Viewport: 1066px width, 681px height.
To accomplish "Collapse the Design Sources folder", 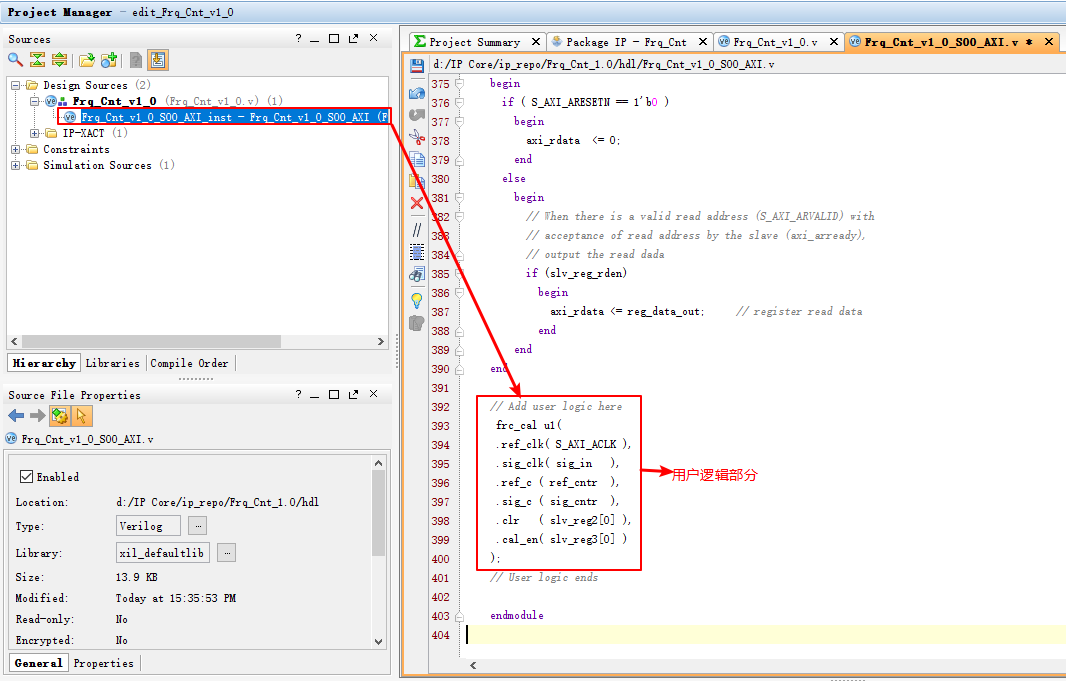I will 15,85.
